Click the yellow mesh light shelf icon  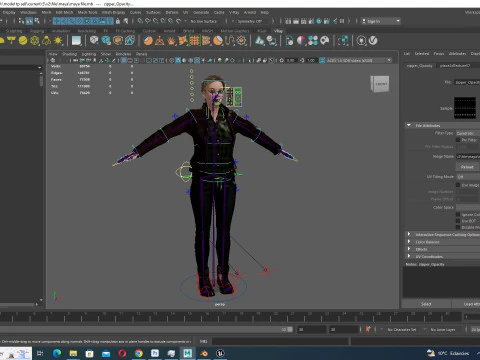pyautogui.click(x=35, y=41)
